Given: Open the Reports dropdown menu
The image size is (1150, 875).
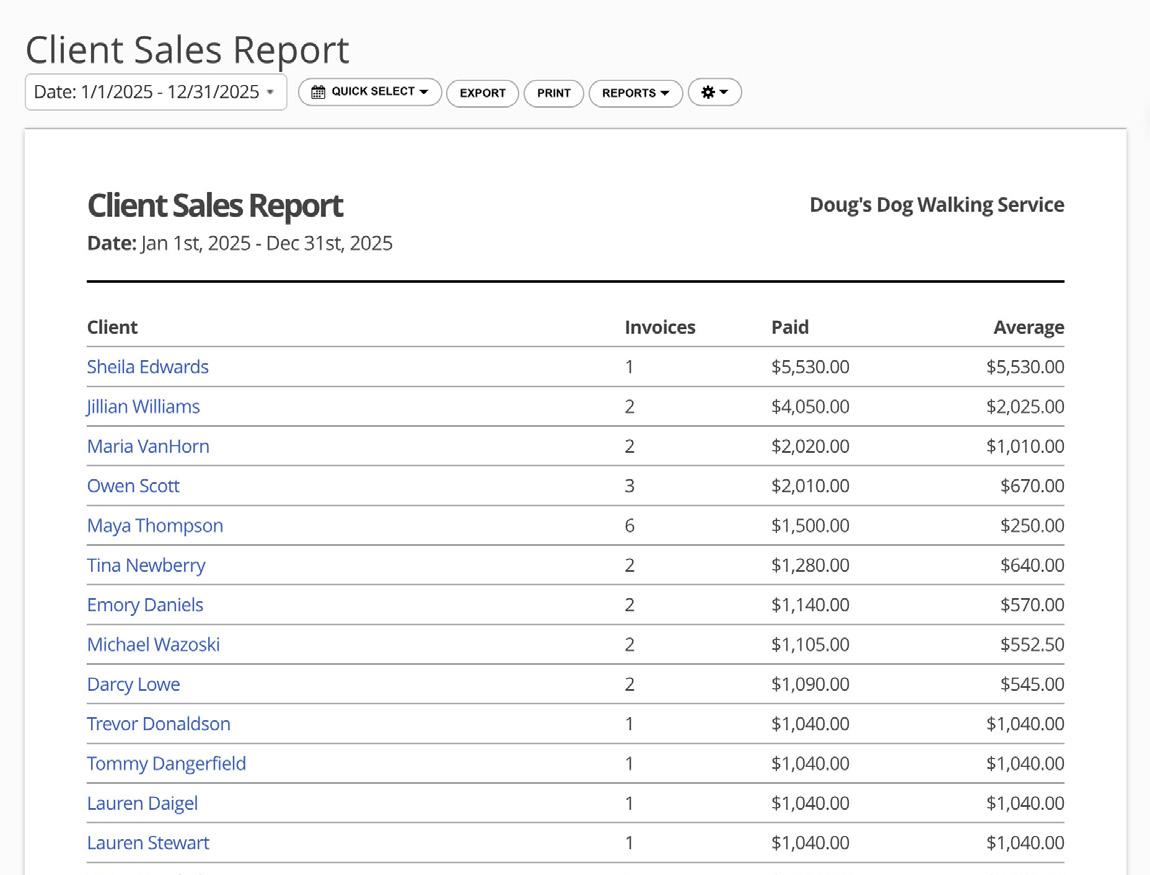Looking at the screenshot, I should [x=635, y=93].
